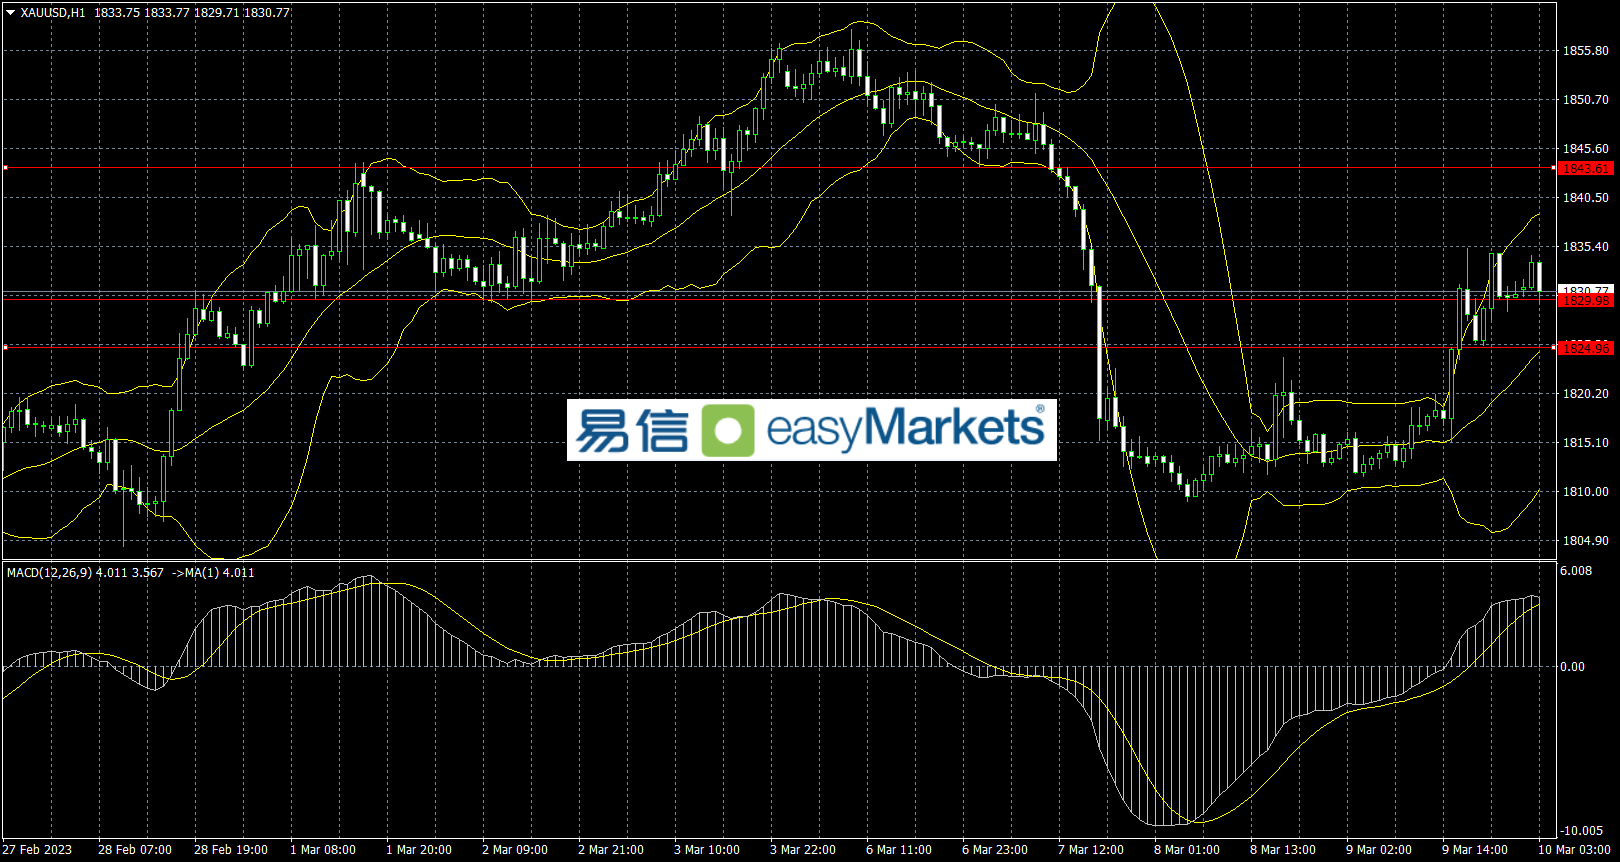Viewport: 1620px width, 862px height.
Task: Click the 3 Mar 10:00 time label
Action: point(707,849)
